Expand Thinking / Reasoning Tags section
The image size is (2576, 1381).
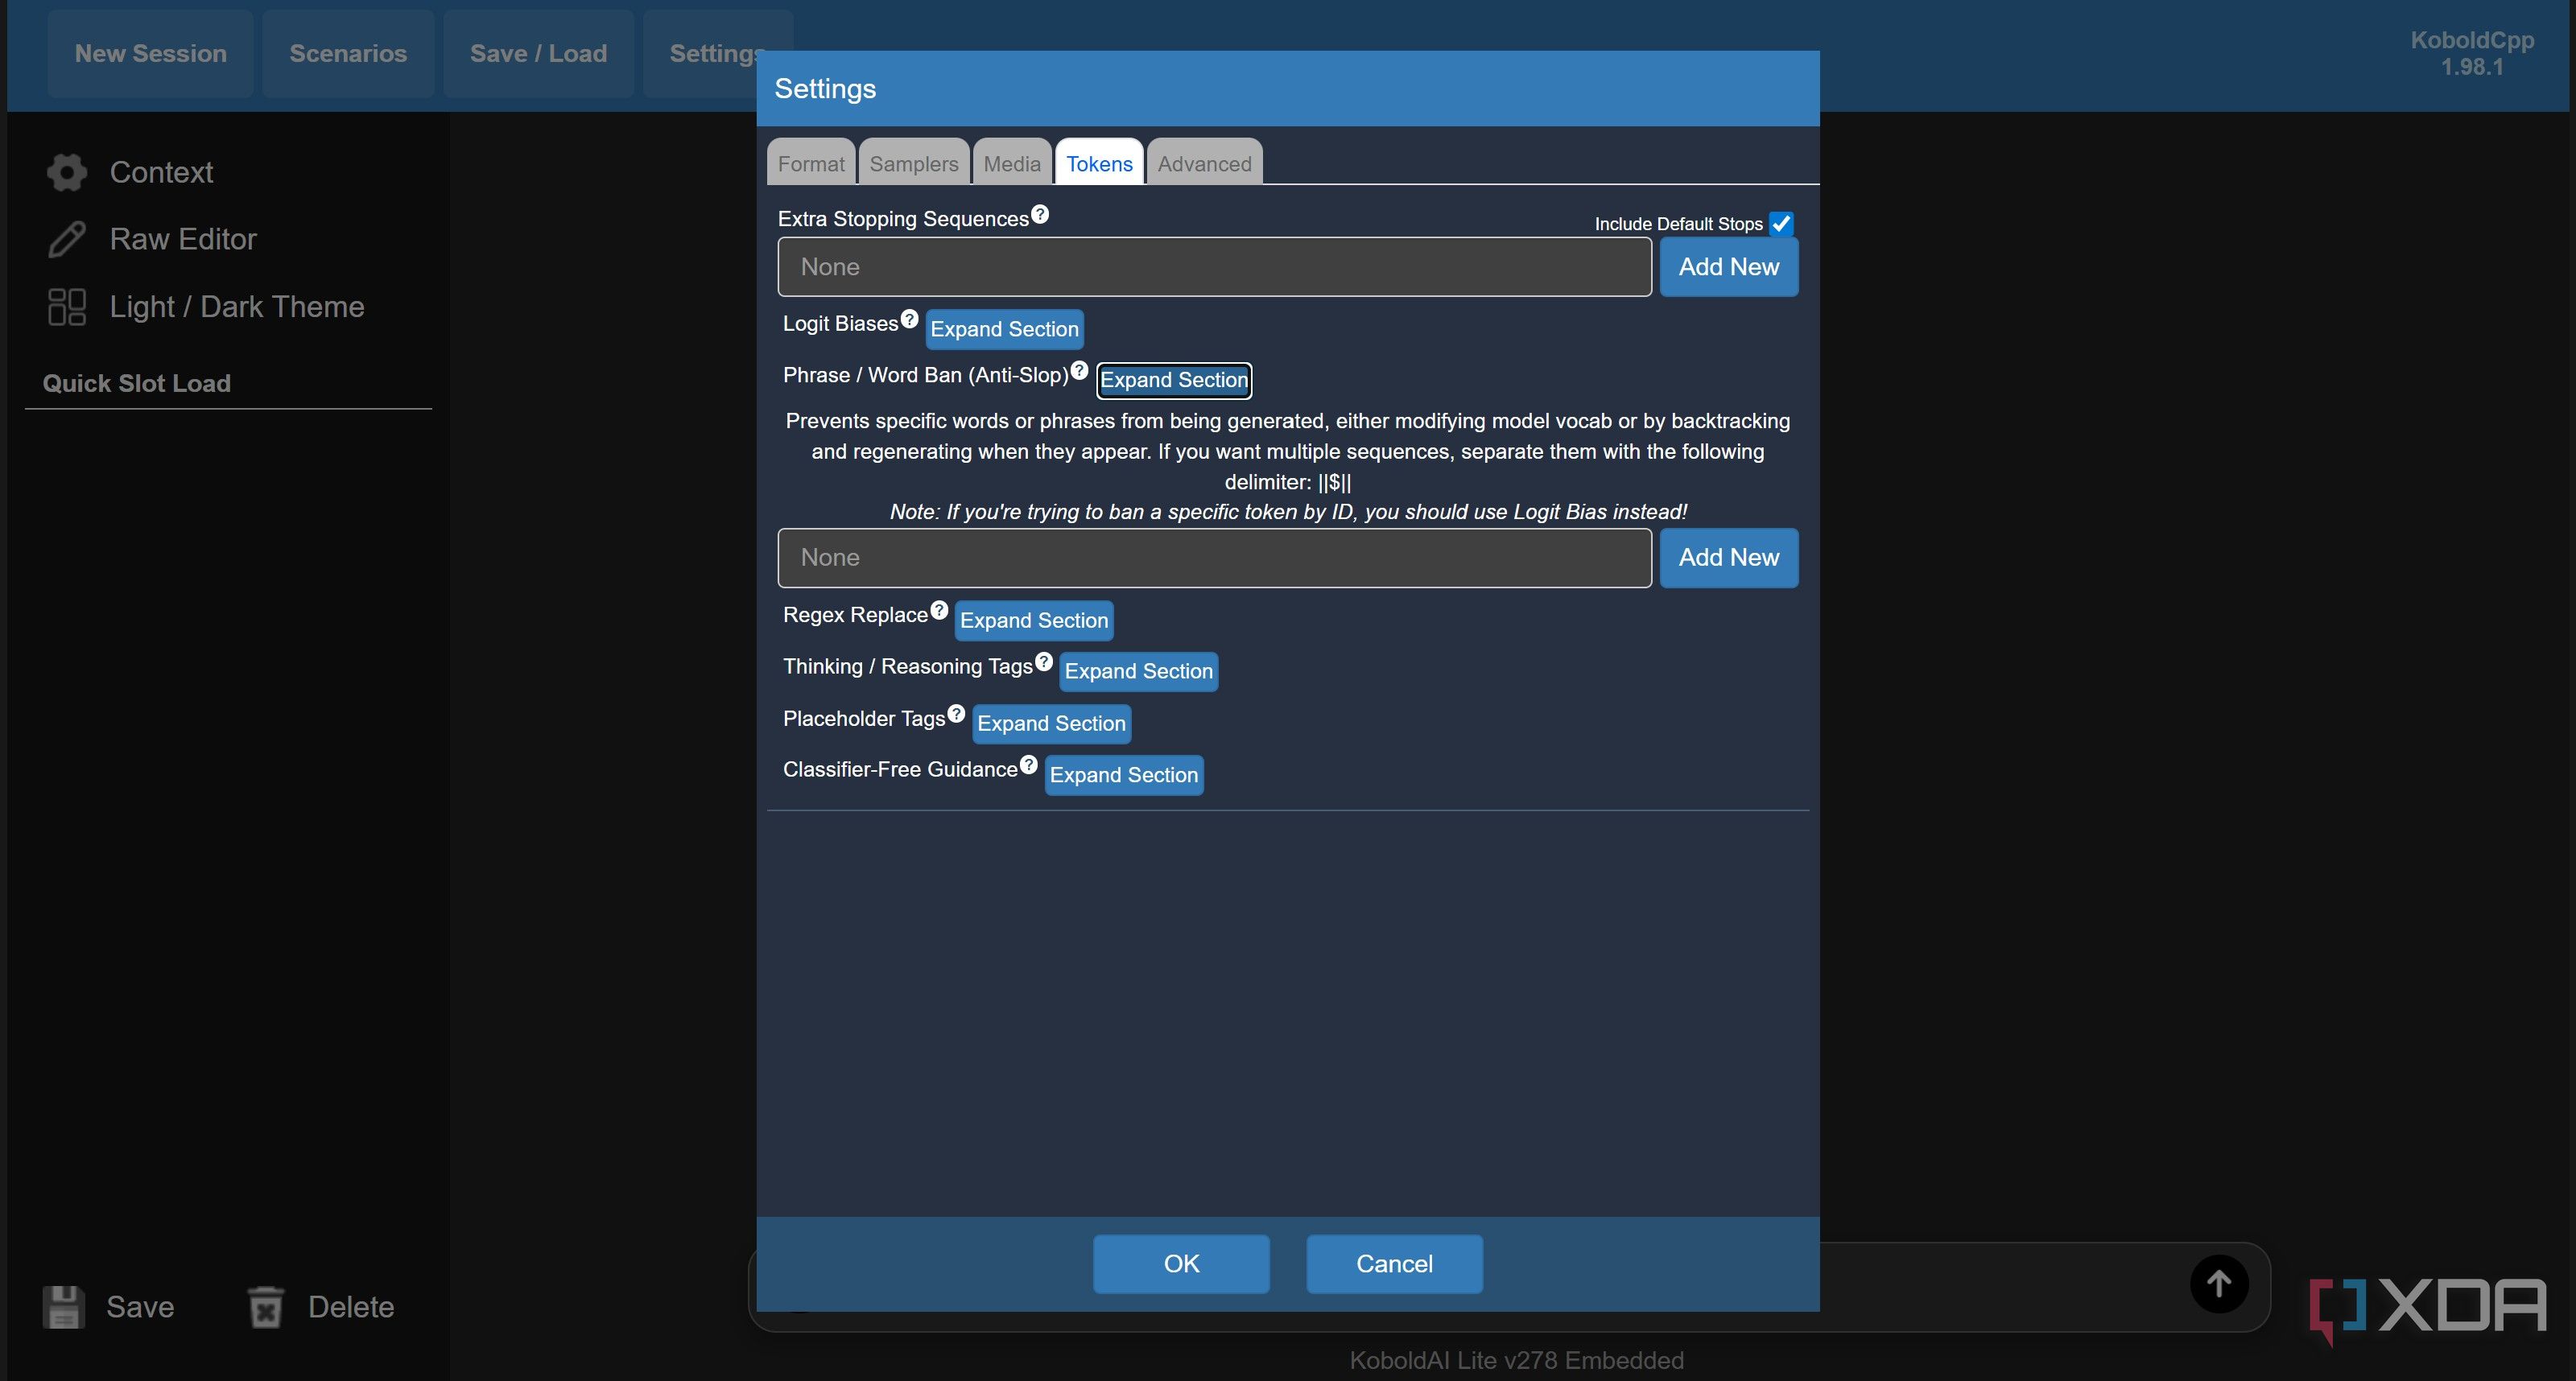click(1138, 671)
